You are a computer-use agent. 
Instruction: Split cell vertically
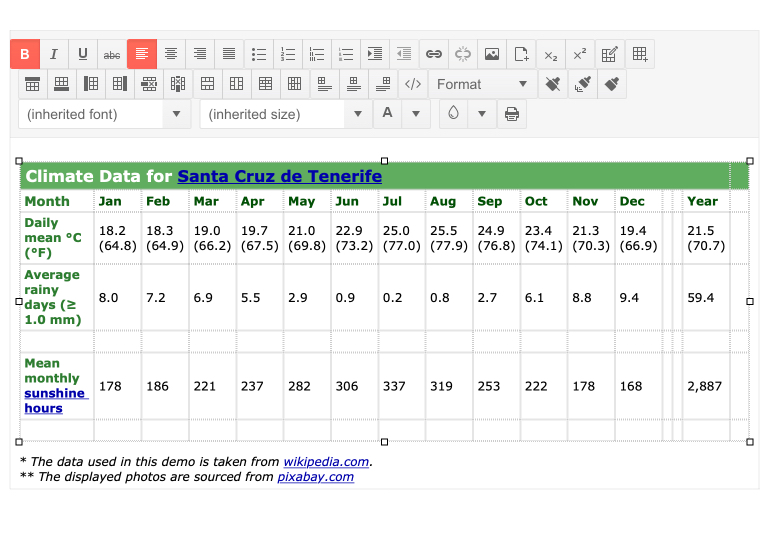point(294,84)
